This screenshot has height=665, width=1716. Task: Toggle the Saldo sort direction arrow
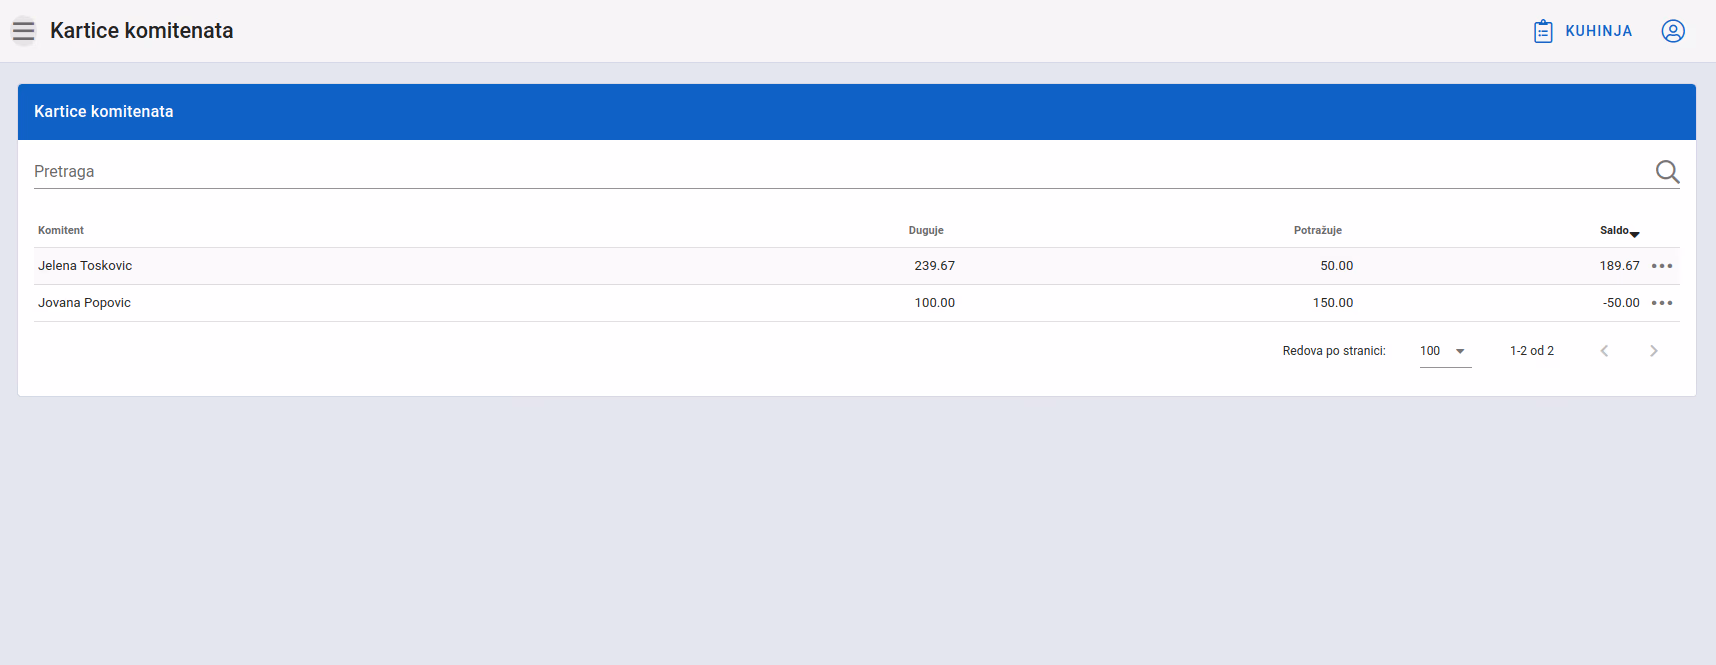coord(1635,234)
